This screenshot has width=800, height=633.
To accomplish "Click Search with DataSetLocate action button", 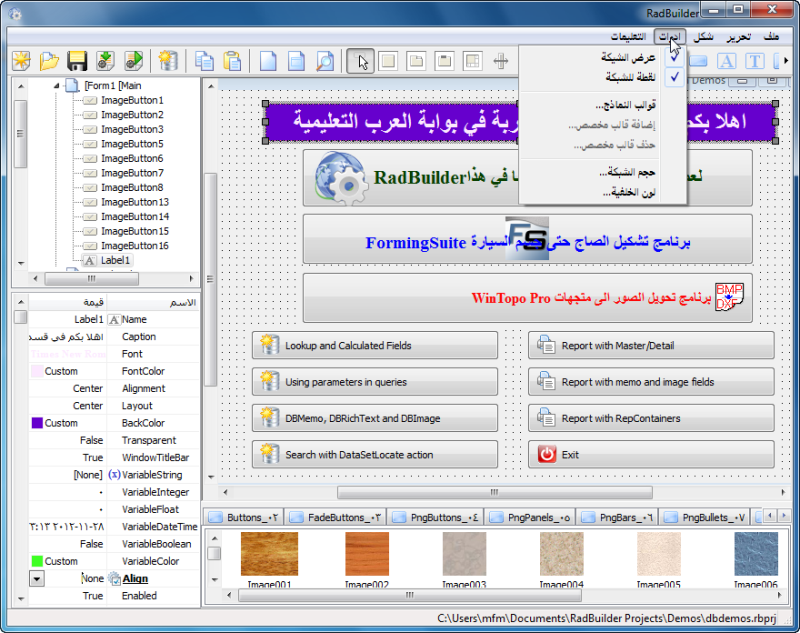I will tap(374, 454).
